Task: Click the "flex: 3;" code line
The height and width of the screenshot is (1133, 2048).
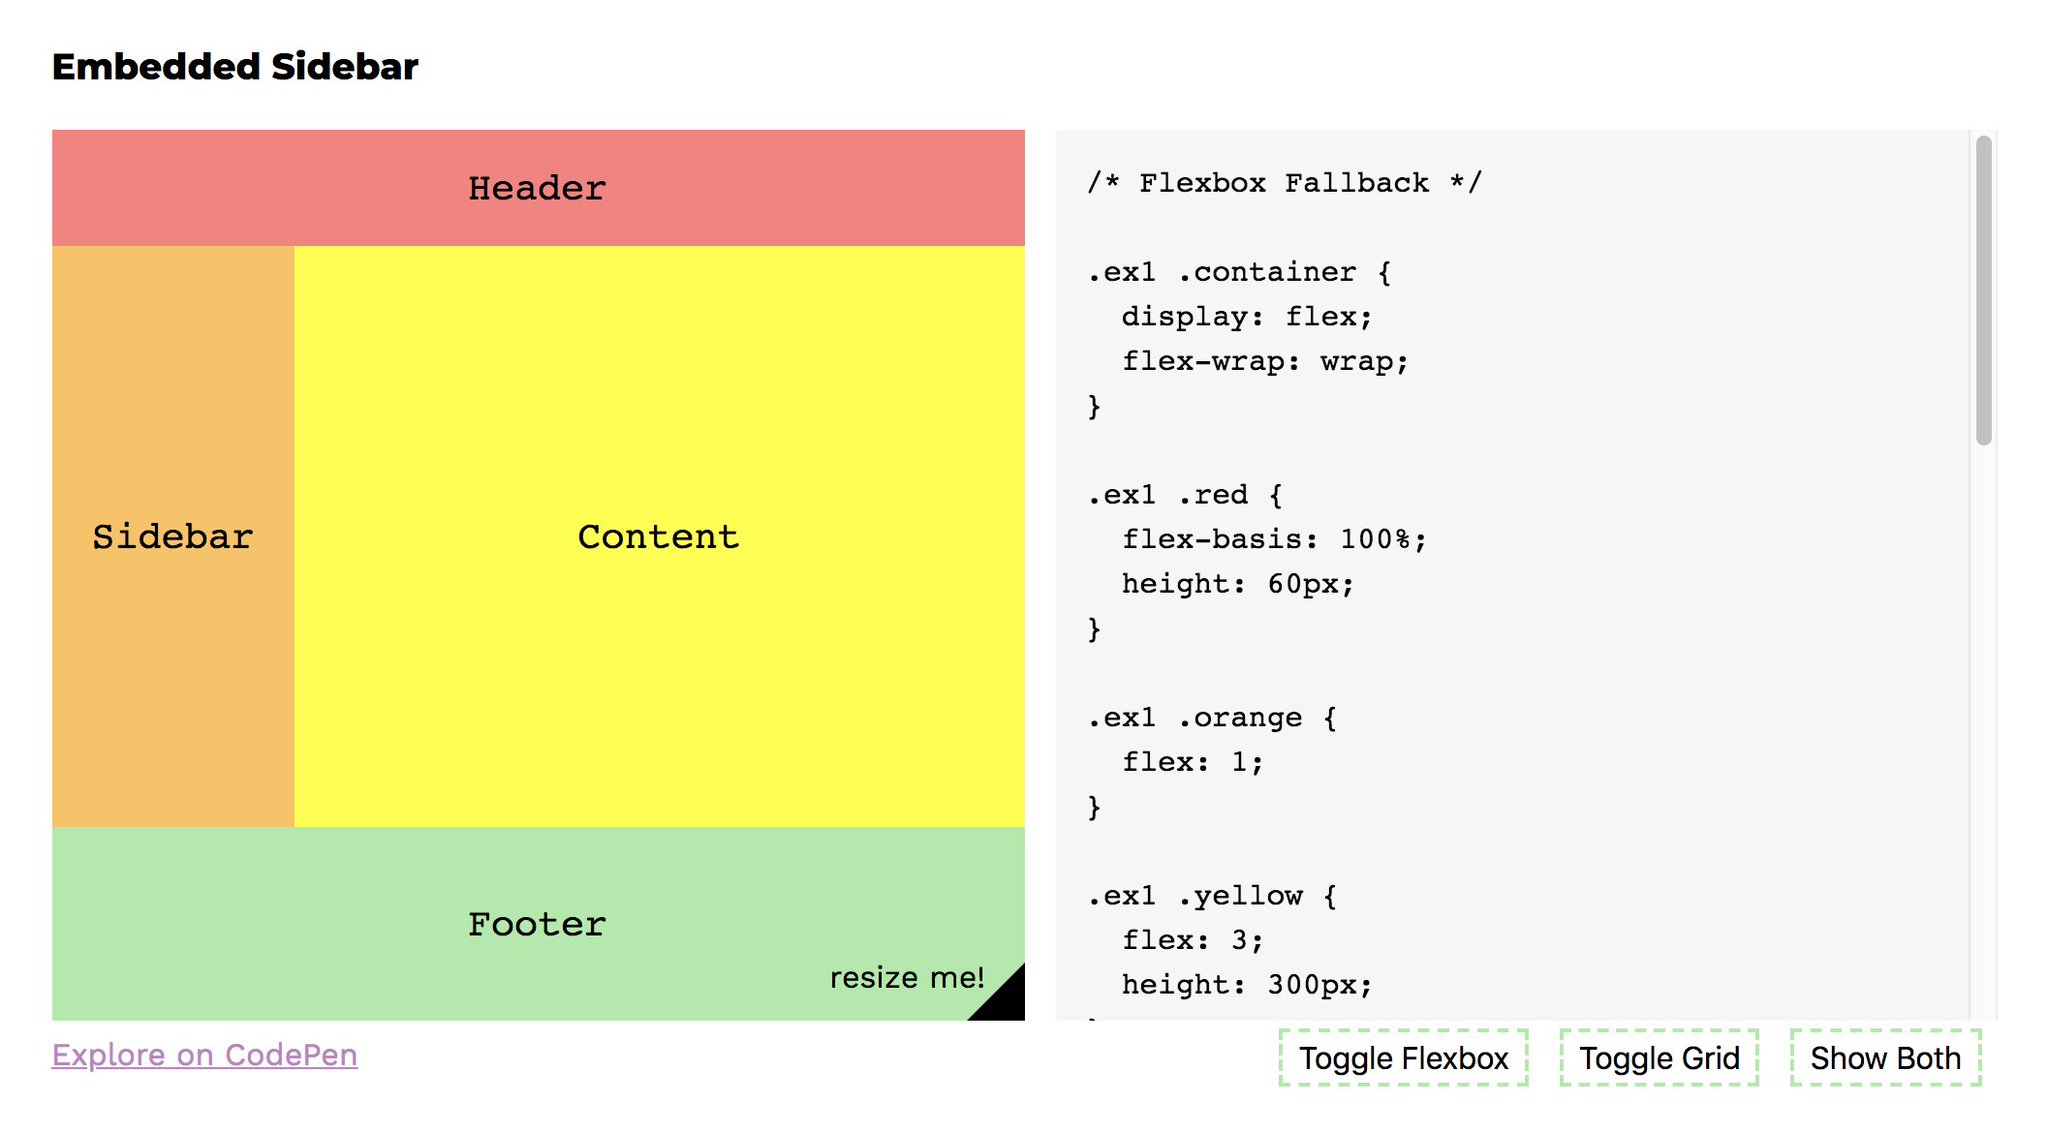Action: (1192, 940)
